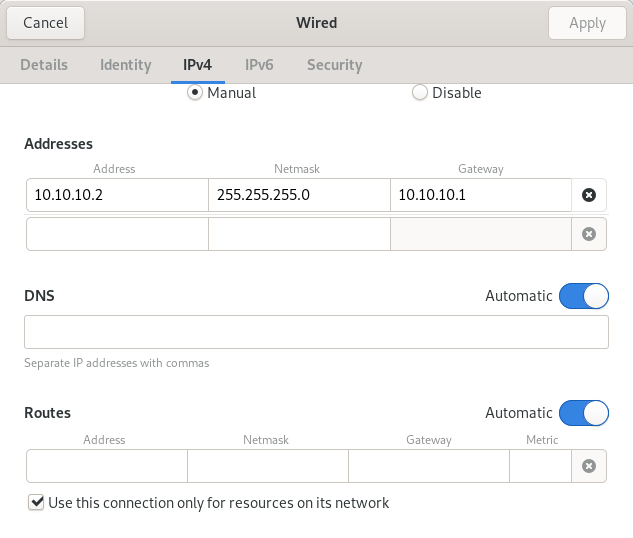Cancel the Wired settings dialog
The image size is (633, 538).
(x=46, y=23)
